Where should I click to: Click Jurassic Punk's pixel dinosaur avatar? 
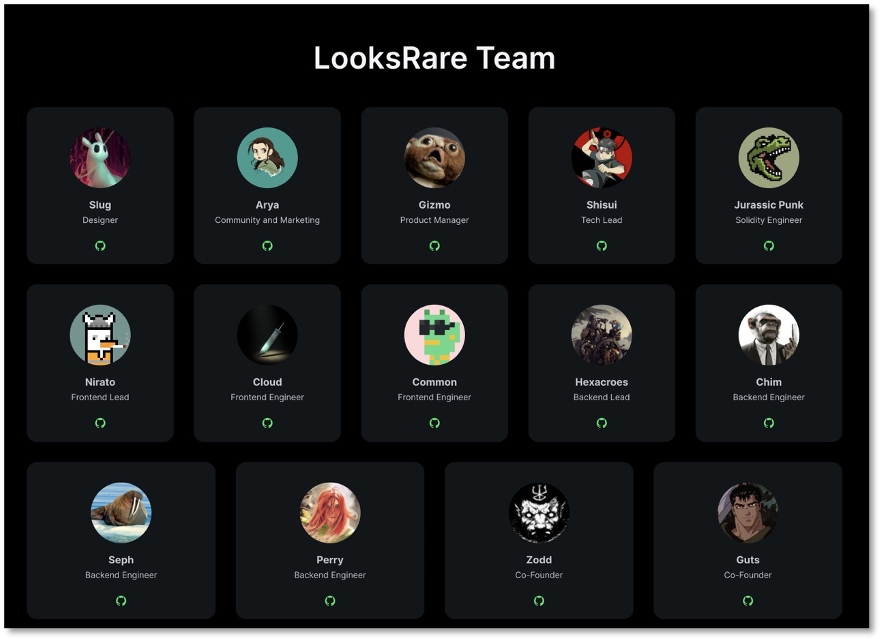[769, 157]
